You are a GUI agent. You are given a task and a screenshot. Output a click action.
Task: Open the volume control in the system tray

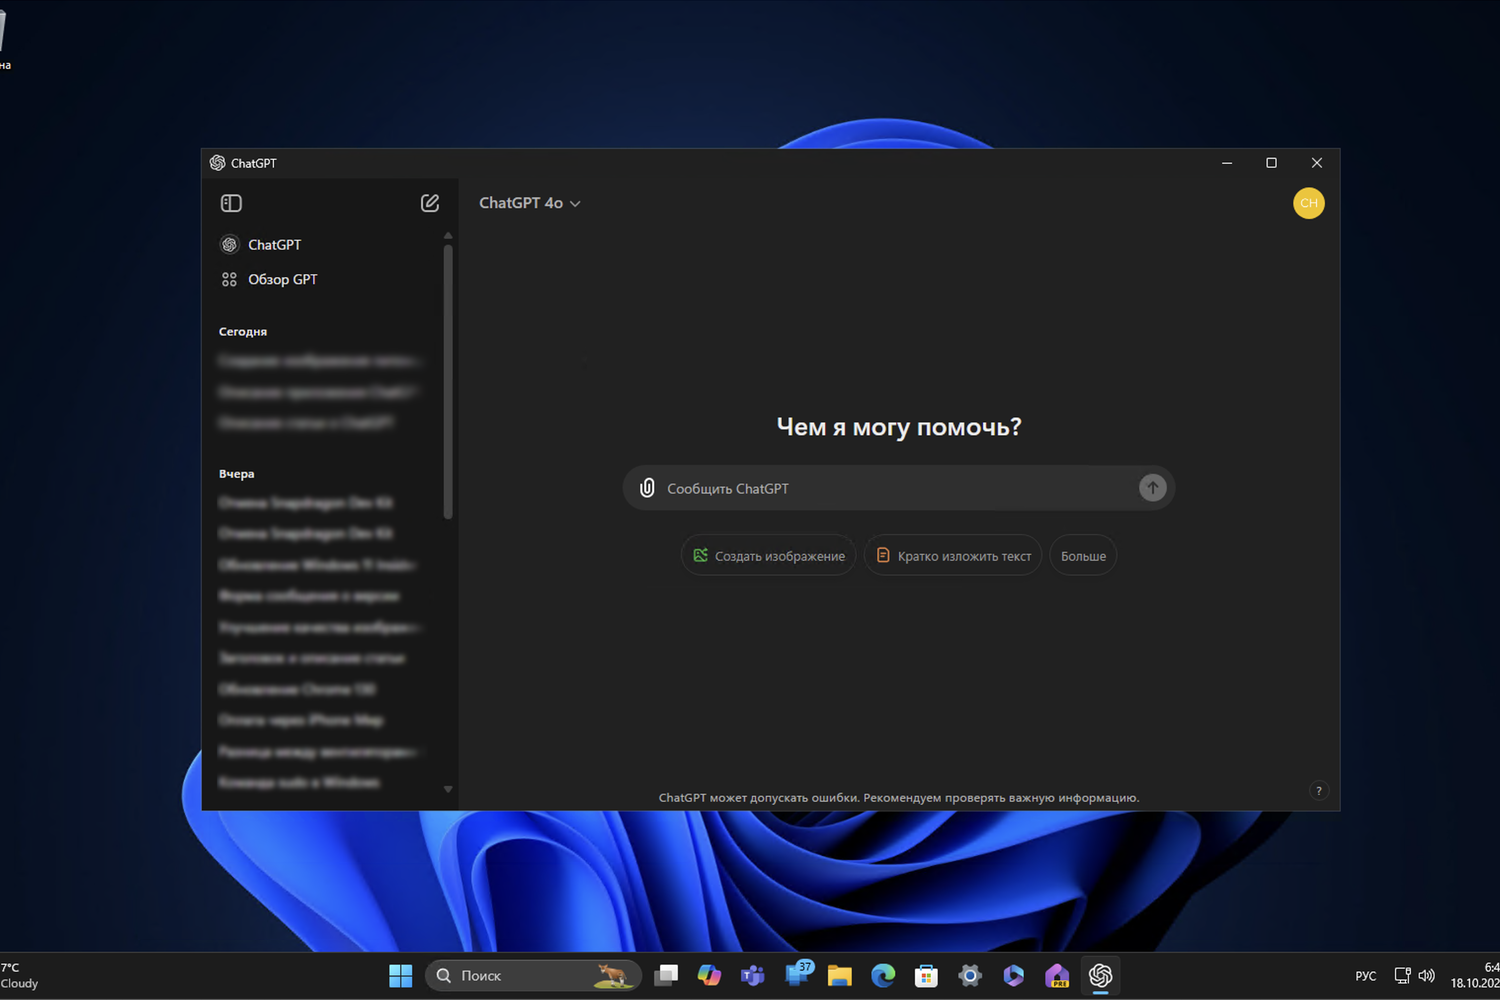pyautogui.click(x=1427, y=975)
